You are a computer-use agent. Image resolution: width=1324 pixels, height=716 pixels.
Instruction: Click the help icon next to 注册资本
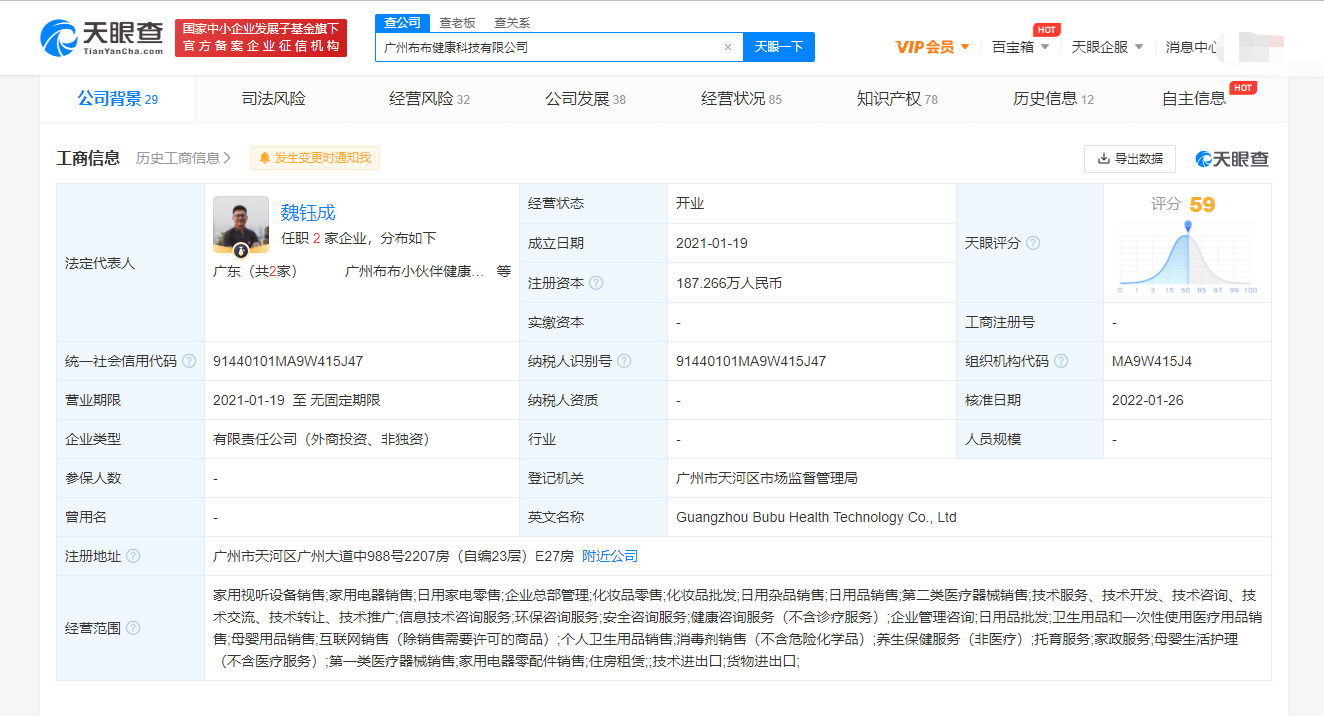(596, 283)
